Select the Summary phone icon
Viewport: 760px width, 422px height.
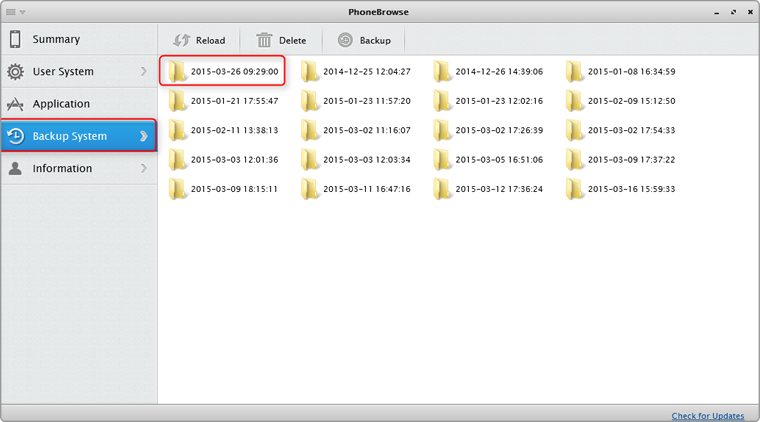(x=15, y=39)
